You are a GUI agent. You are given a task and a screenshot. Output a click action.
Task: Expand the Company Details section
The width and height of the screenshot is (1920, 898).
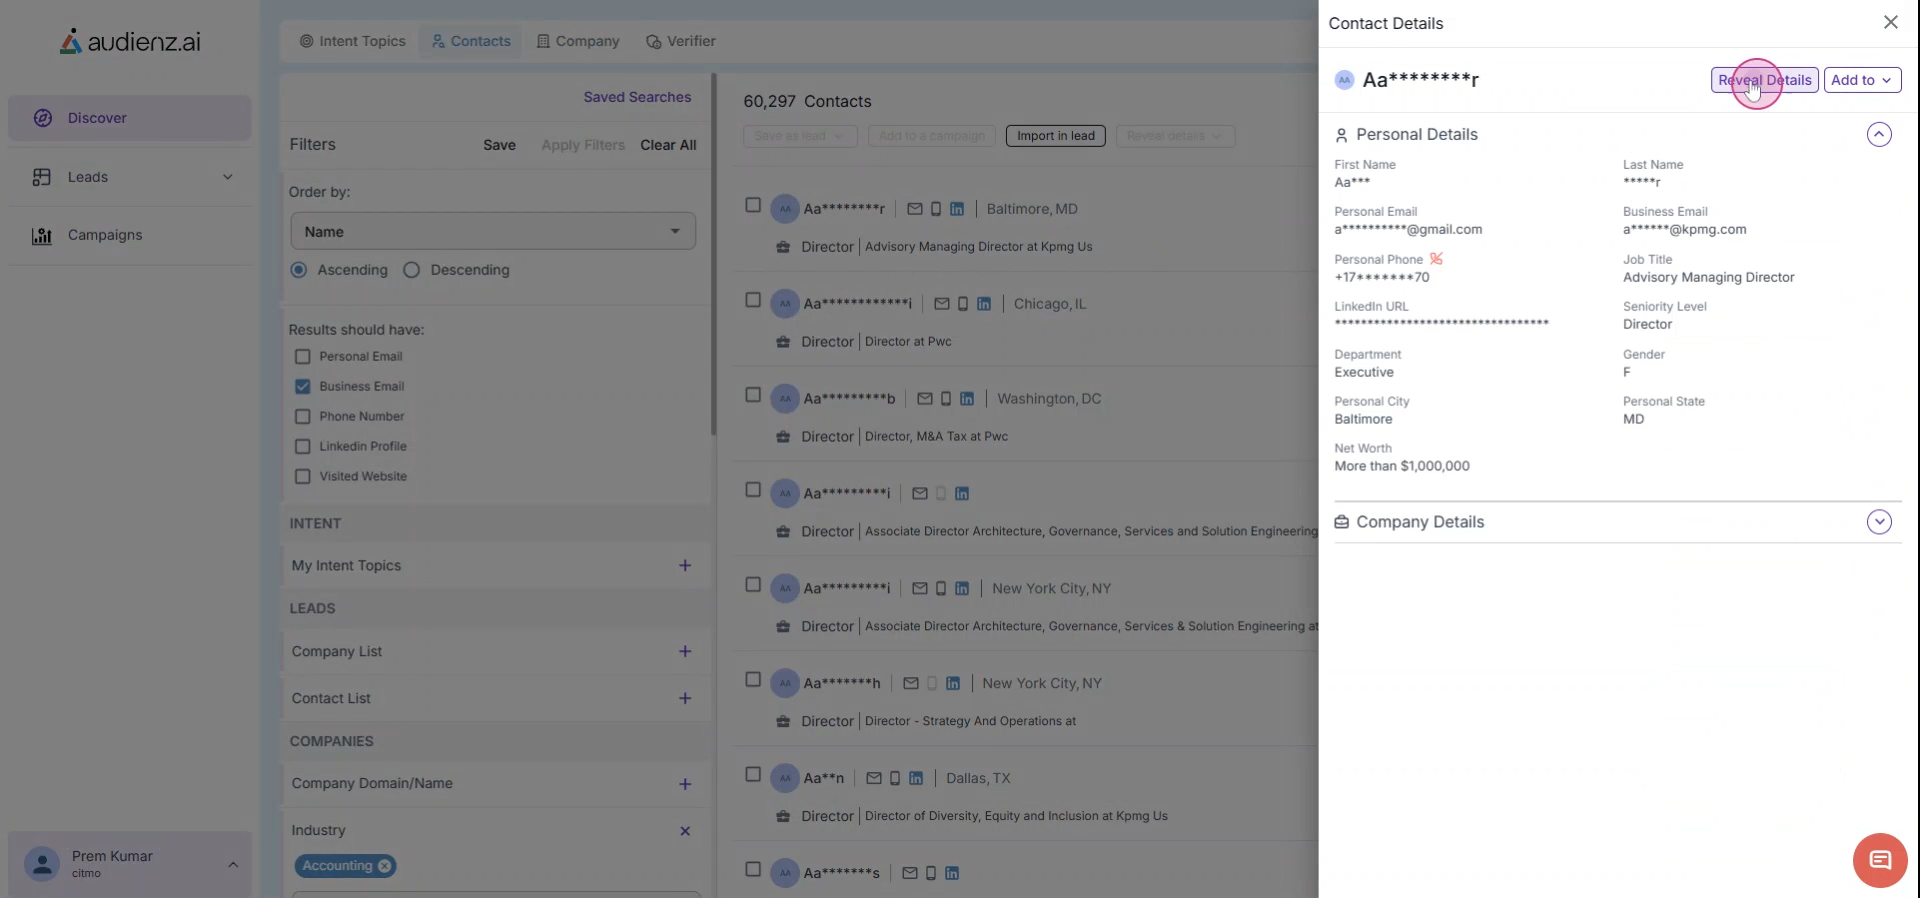pyautogui.click(x=1878, y=522)
